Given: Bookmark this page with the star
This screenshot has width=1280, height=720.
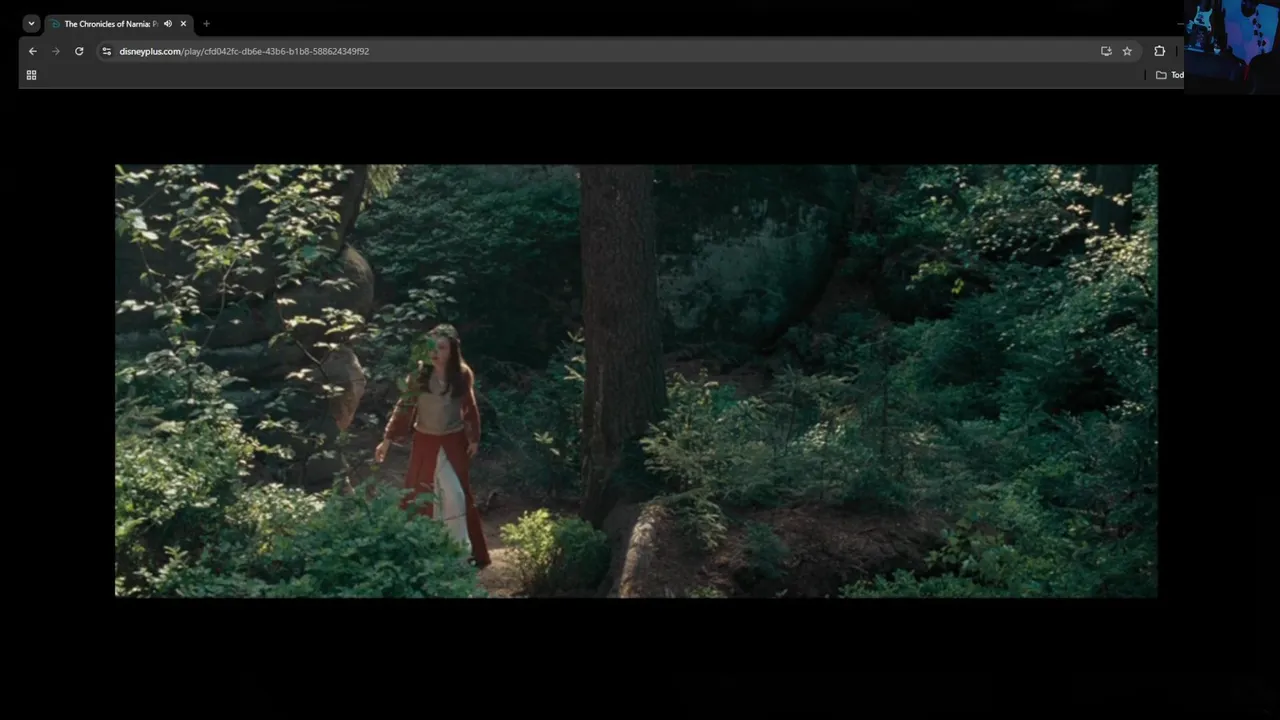Looking at the screenshot, I should point(1127,51).
